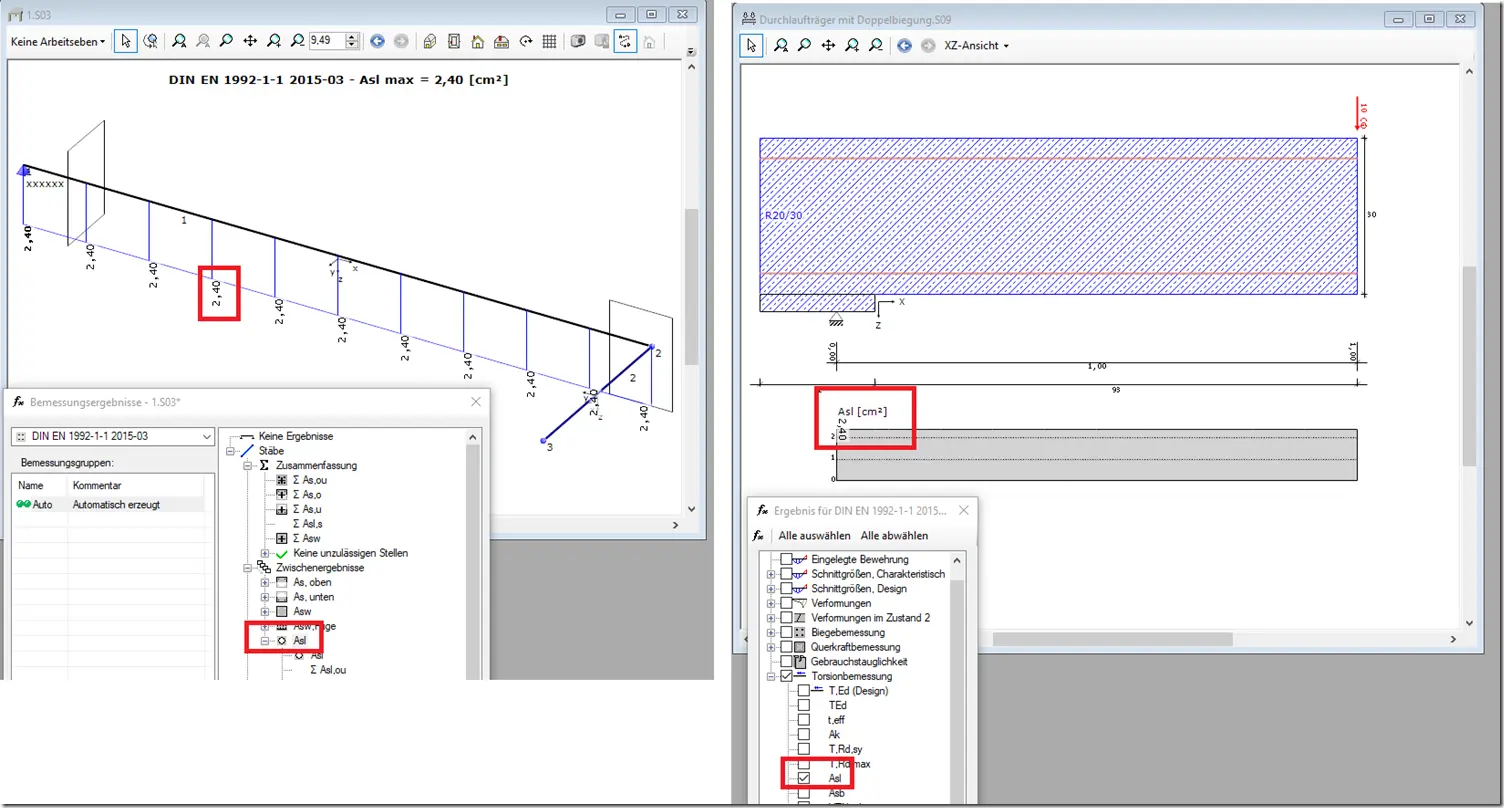Click Alle abwählen
The width and height of the screenshot is (1504, 808).
[894, 536]
